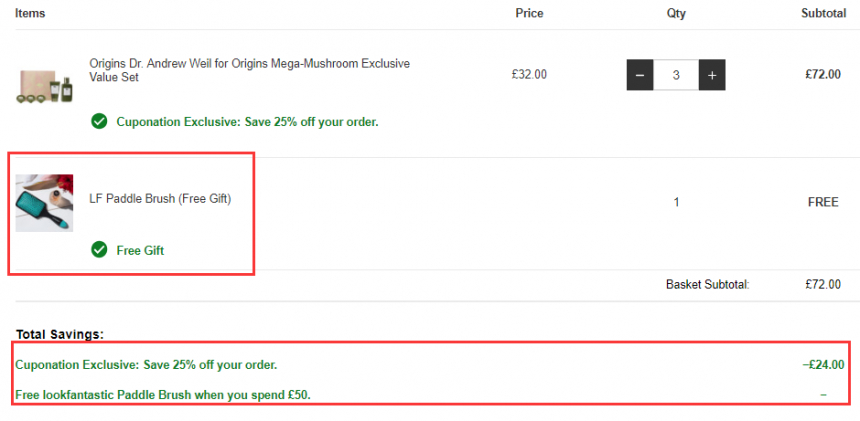Click the green checkmark beside Free Gift

click(x=99, y=251)
